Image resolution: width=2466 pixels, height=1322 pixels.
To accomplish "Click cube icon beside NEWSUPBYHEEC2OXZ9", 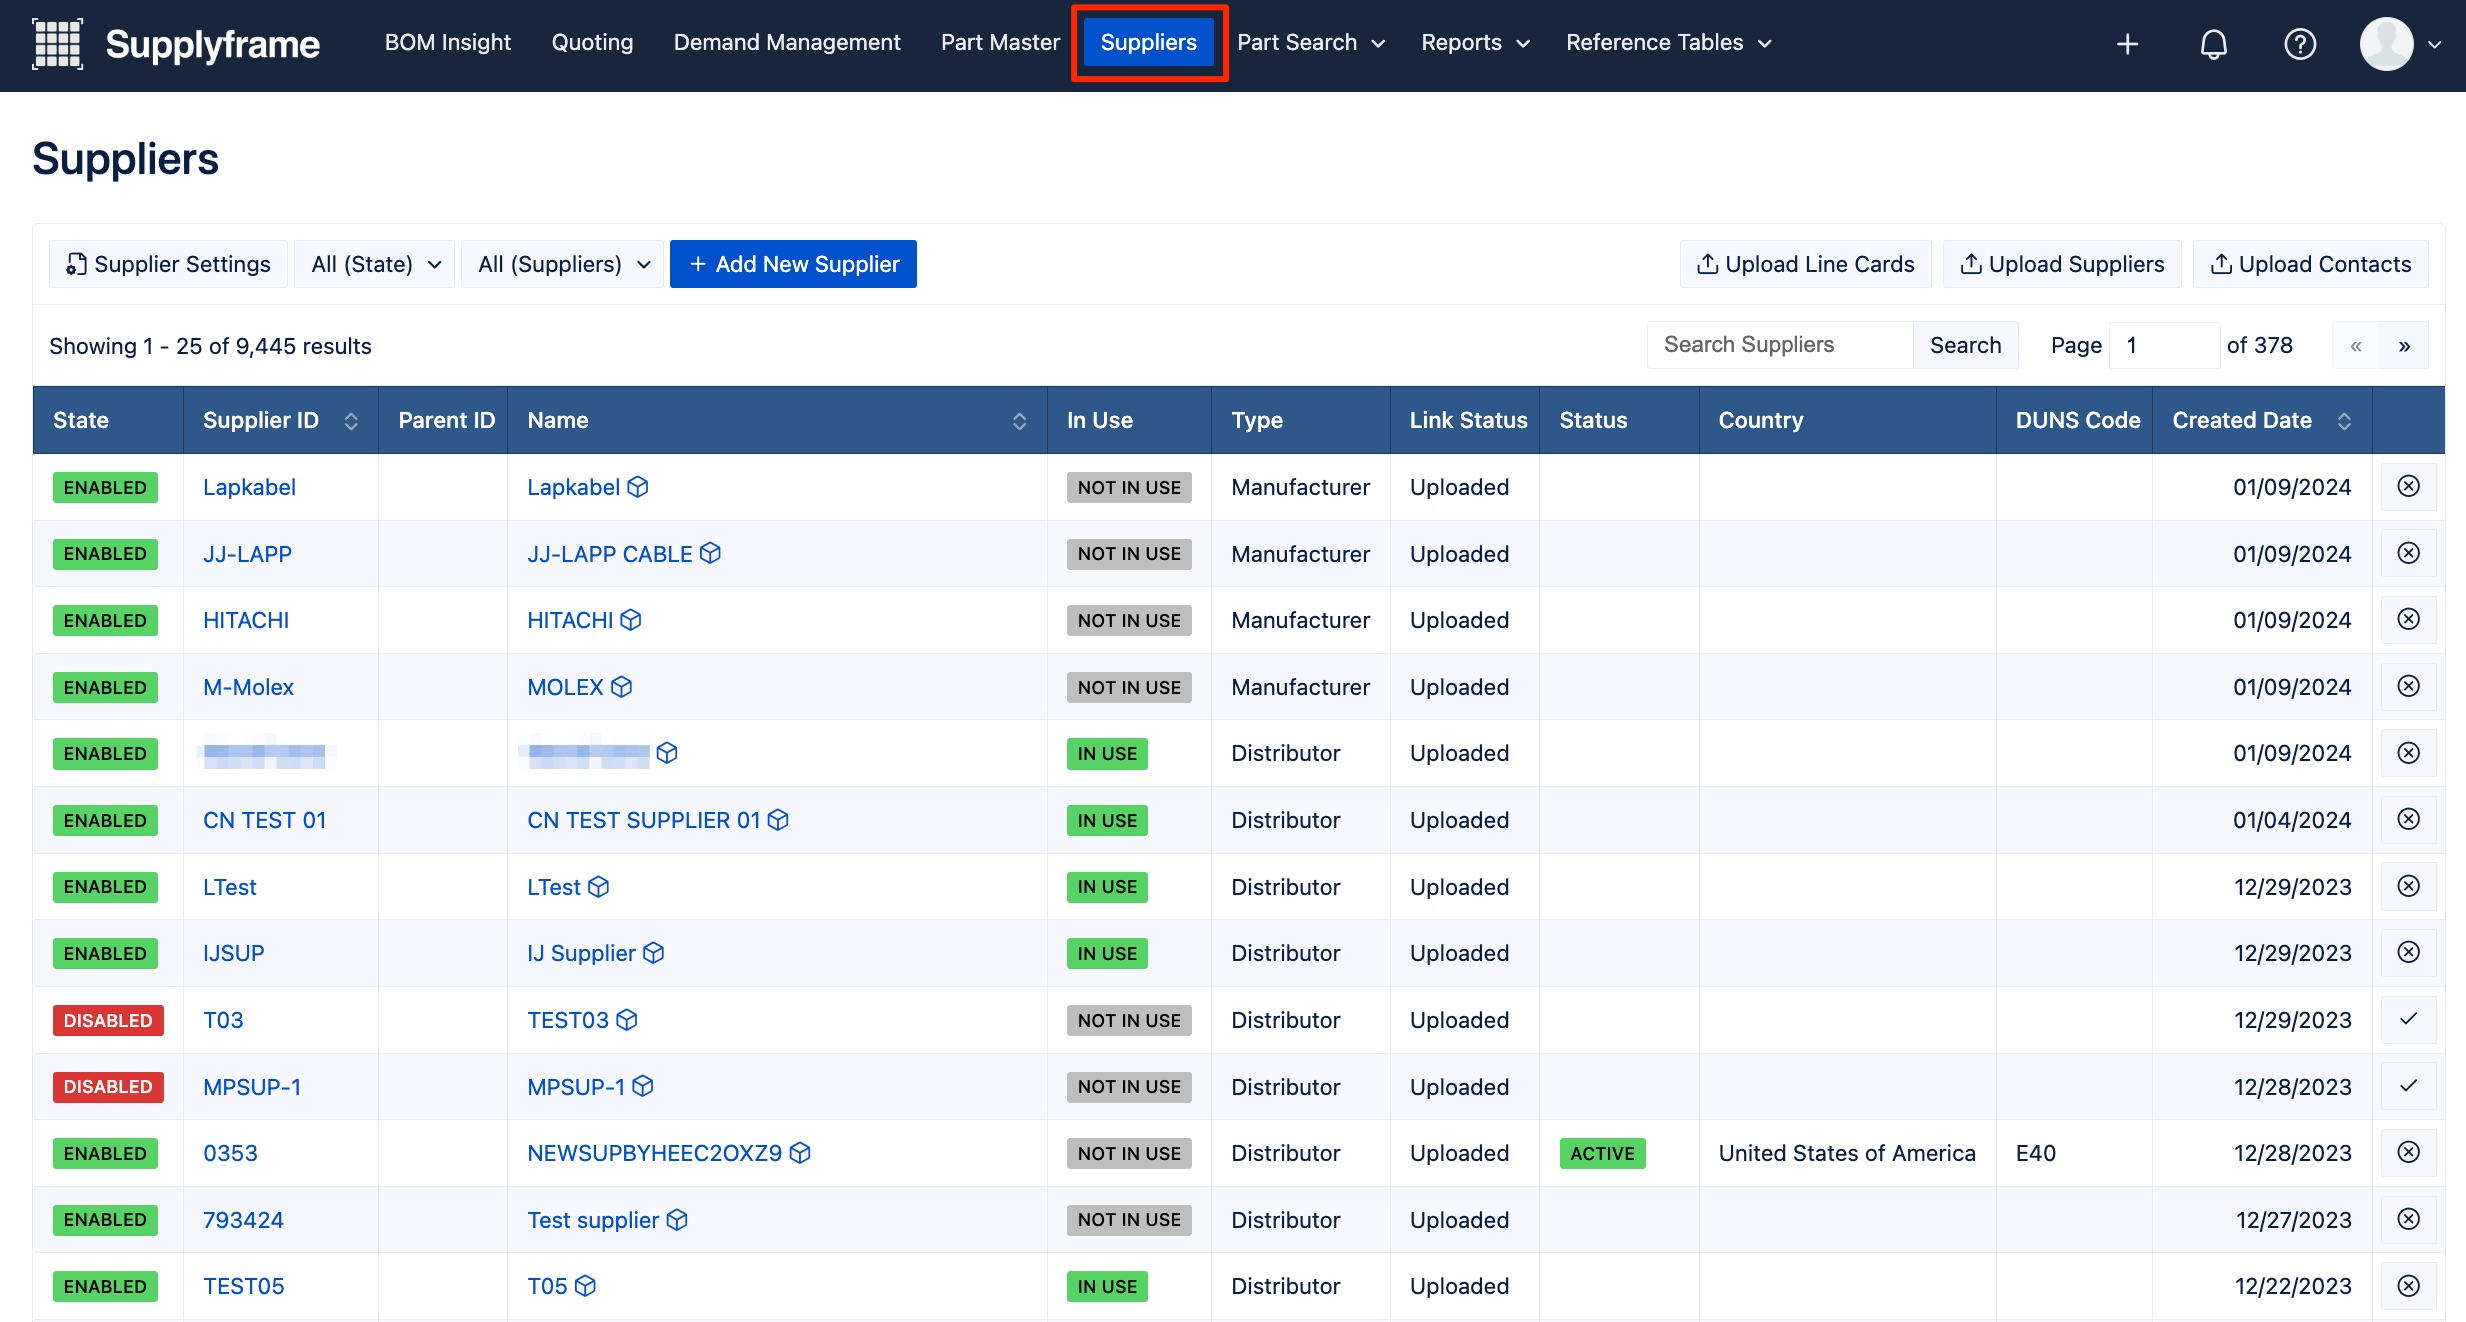I will (800, 1153).
